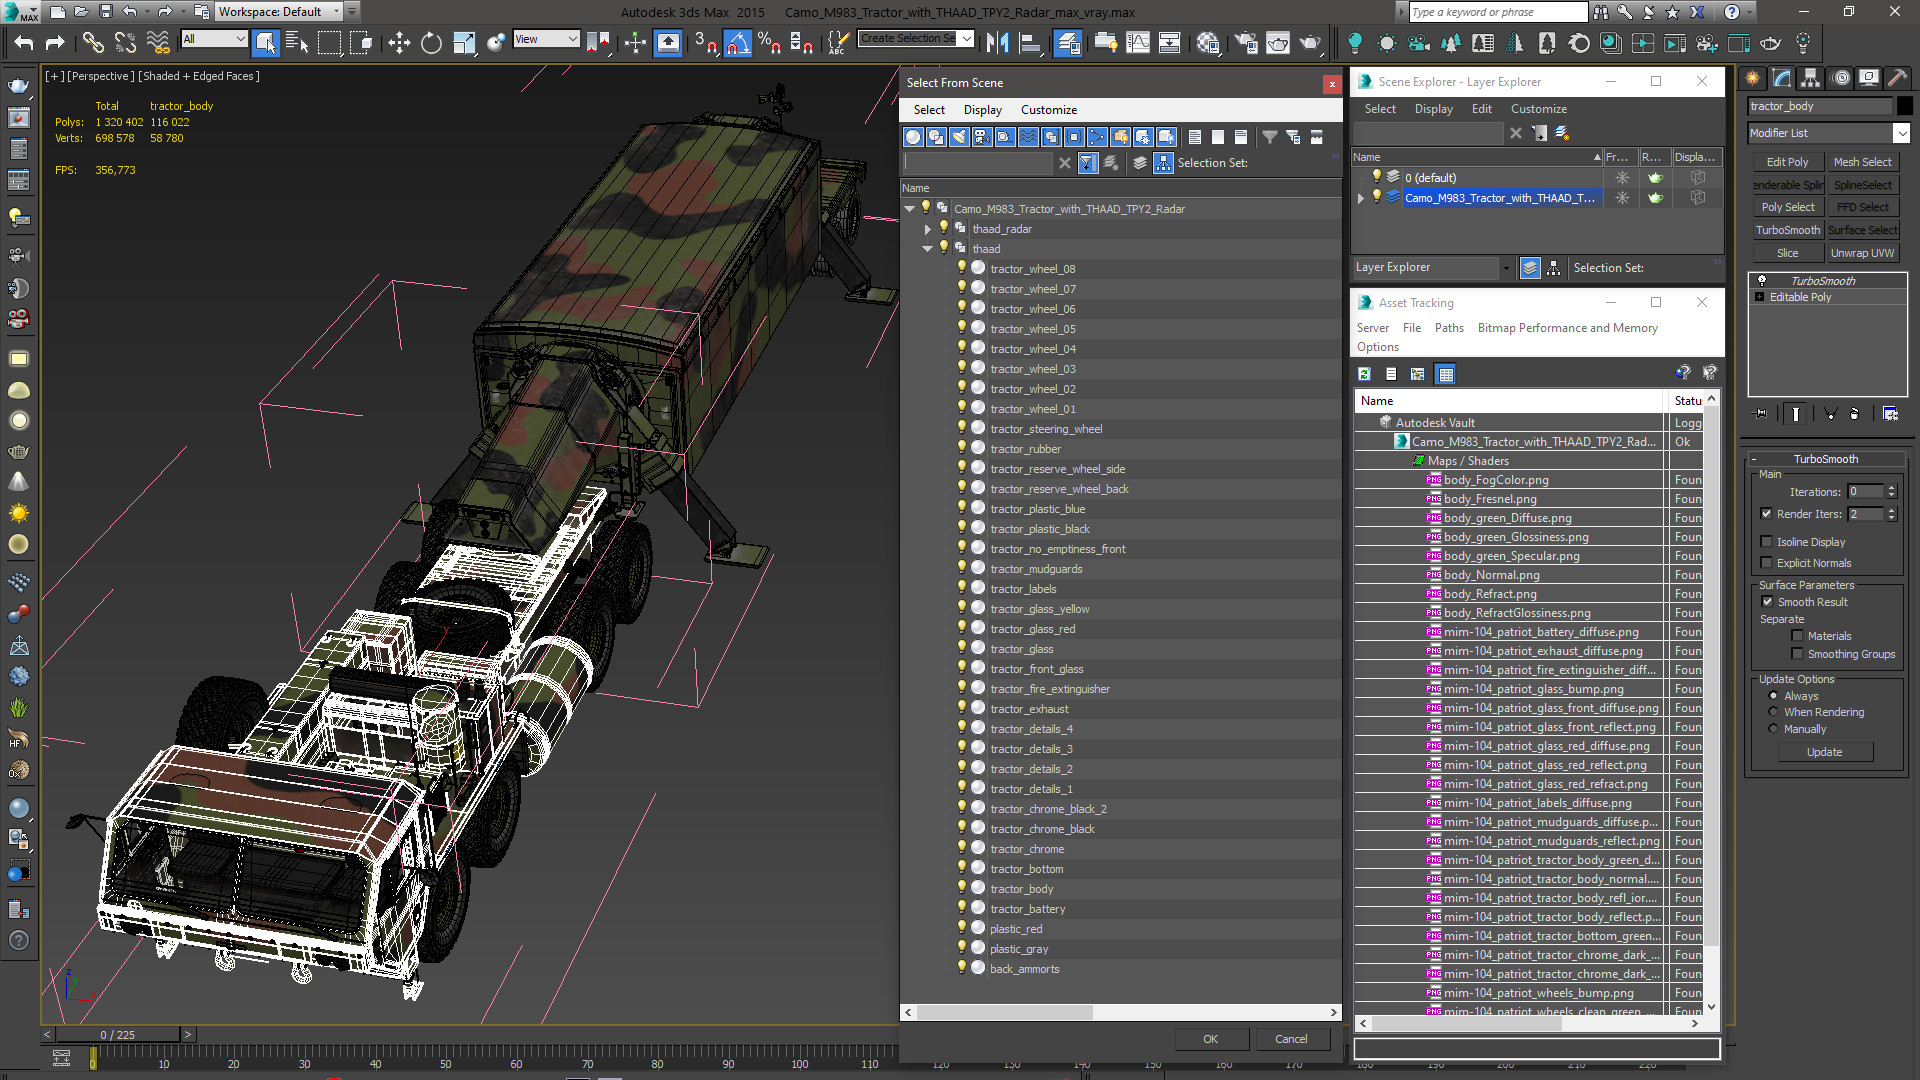Viewport: 1920px width, 1080px height.
Task: Open Edit menu in Scene Explorer
Action: (1481, 109)
